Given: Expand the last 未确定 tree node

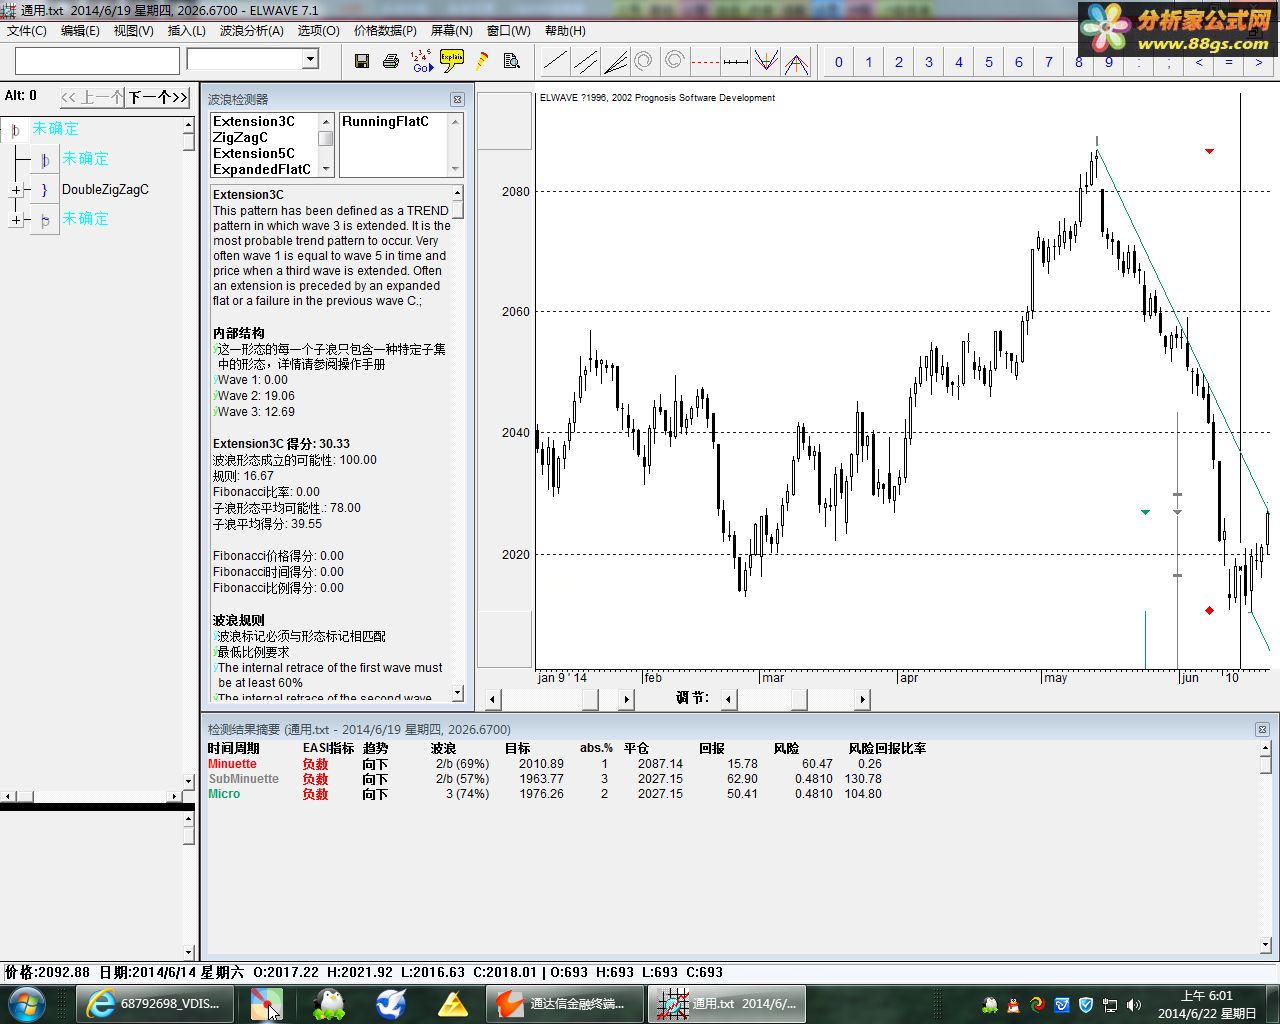Looking at the screenshot, I should (x=15, y=220).
